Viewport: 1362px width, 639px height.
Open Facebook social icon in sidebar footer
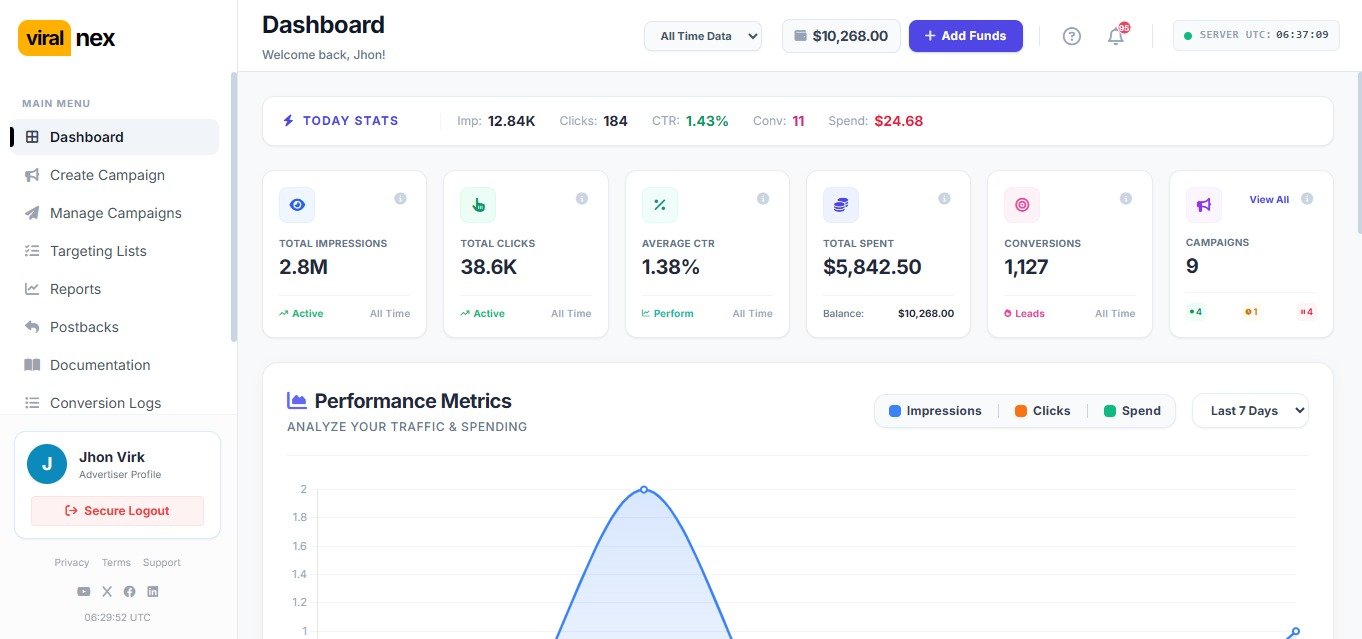130,592
